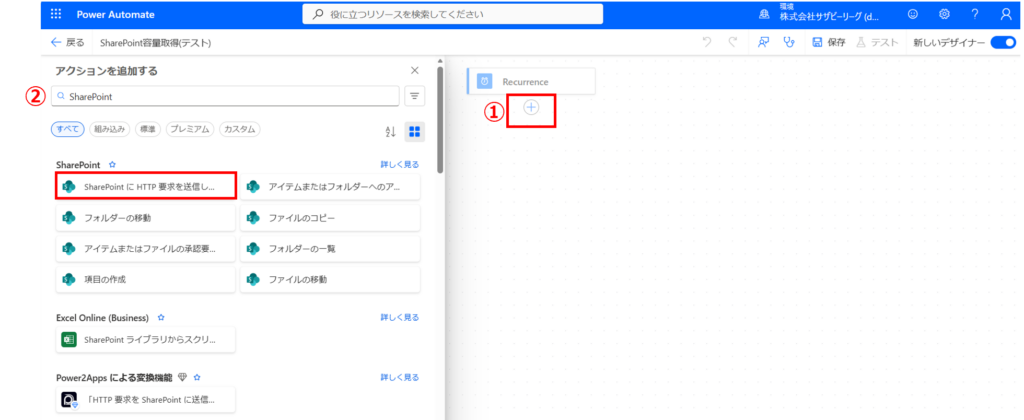Click the flow checker stethoscope icon
The image size is (1024, 420).
[790, 43]
